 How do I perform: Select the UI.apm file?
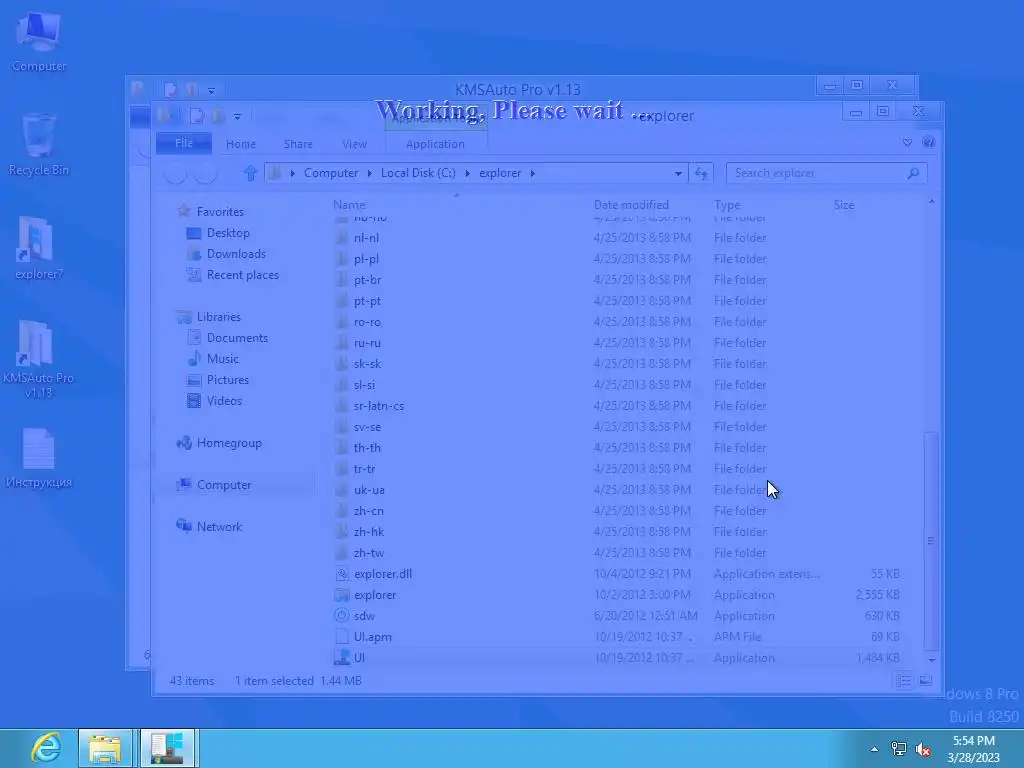coord(372,637)
